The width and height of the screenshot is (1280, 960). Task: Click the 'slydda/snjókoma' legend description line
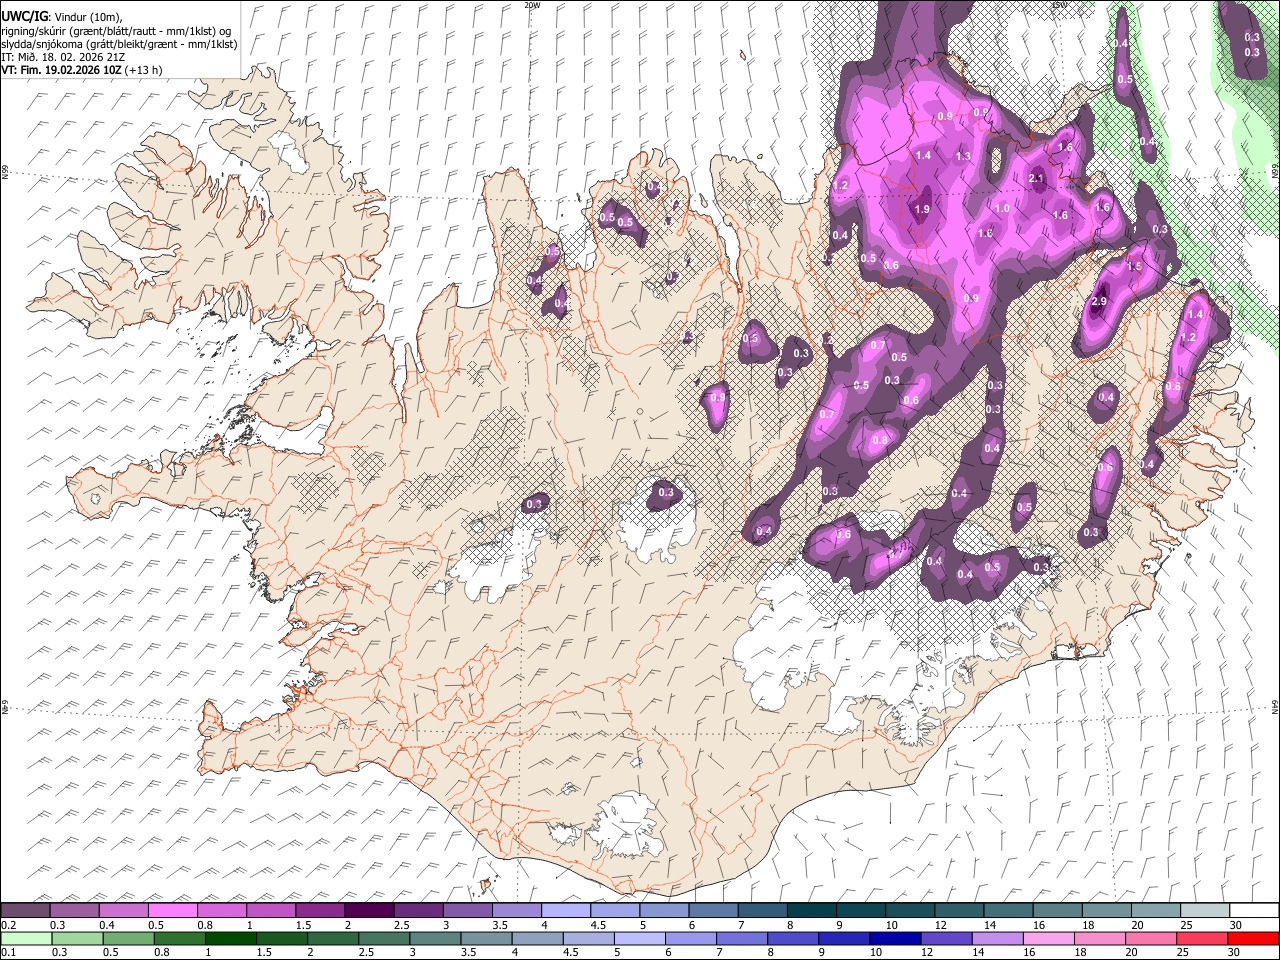119,45
